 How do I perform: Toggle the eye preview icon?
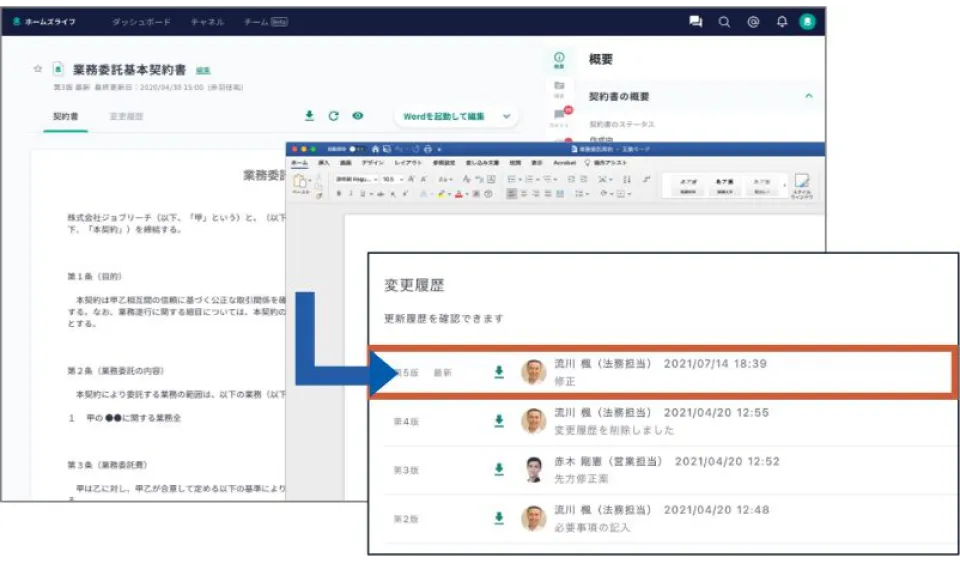point(358,116)
